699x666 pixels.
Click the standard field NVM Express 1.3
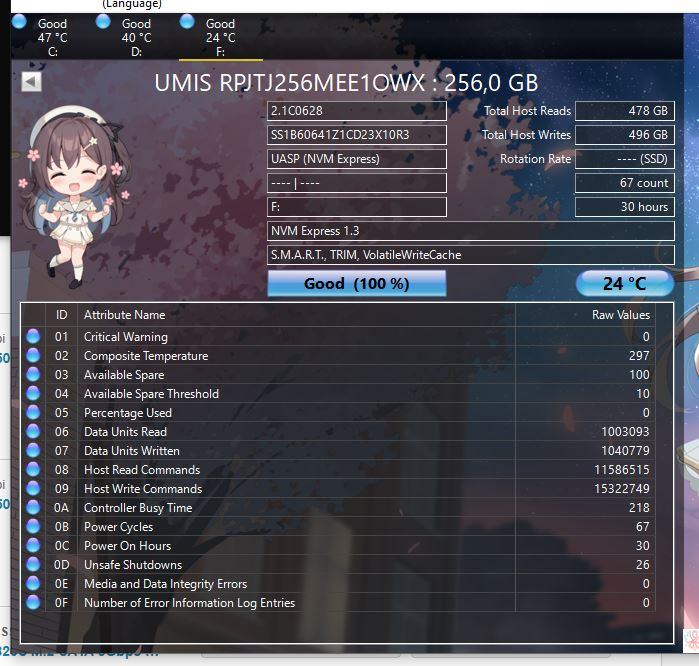coord(471,231)
